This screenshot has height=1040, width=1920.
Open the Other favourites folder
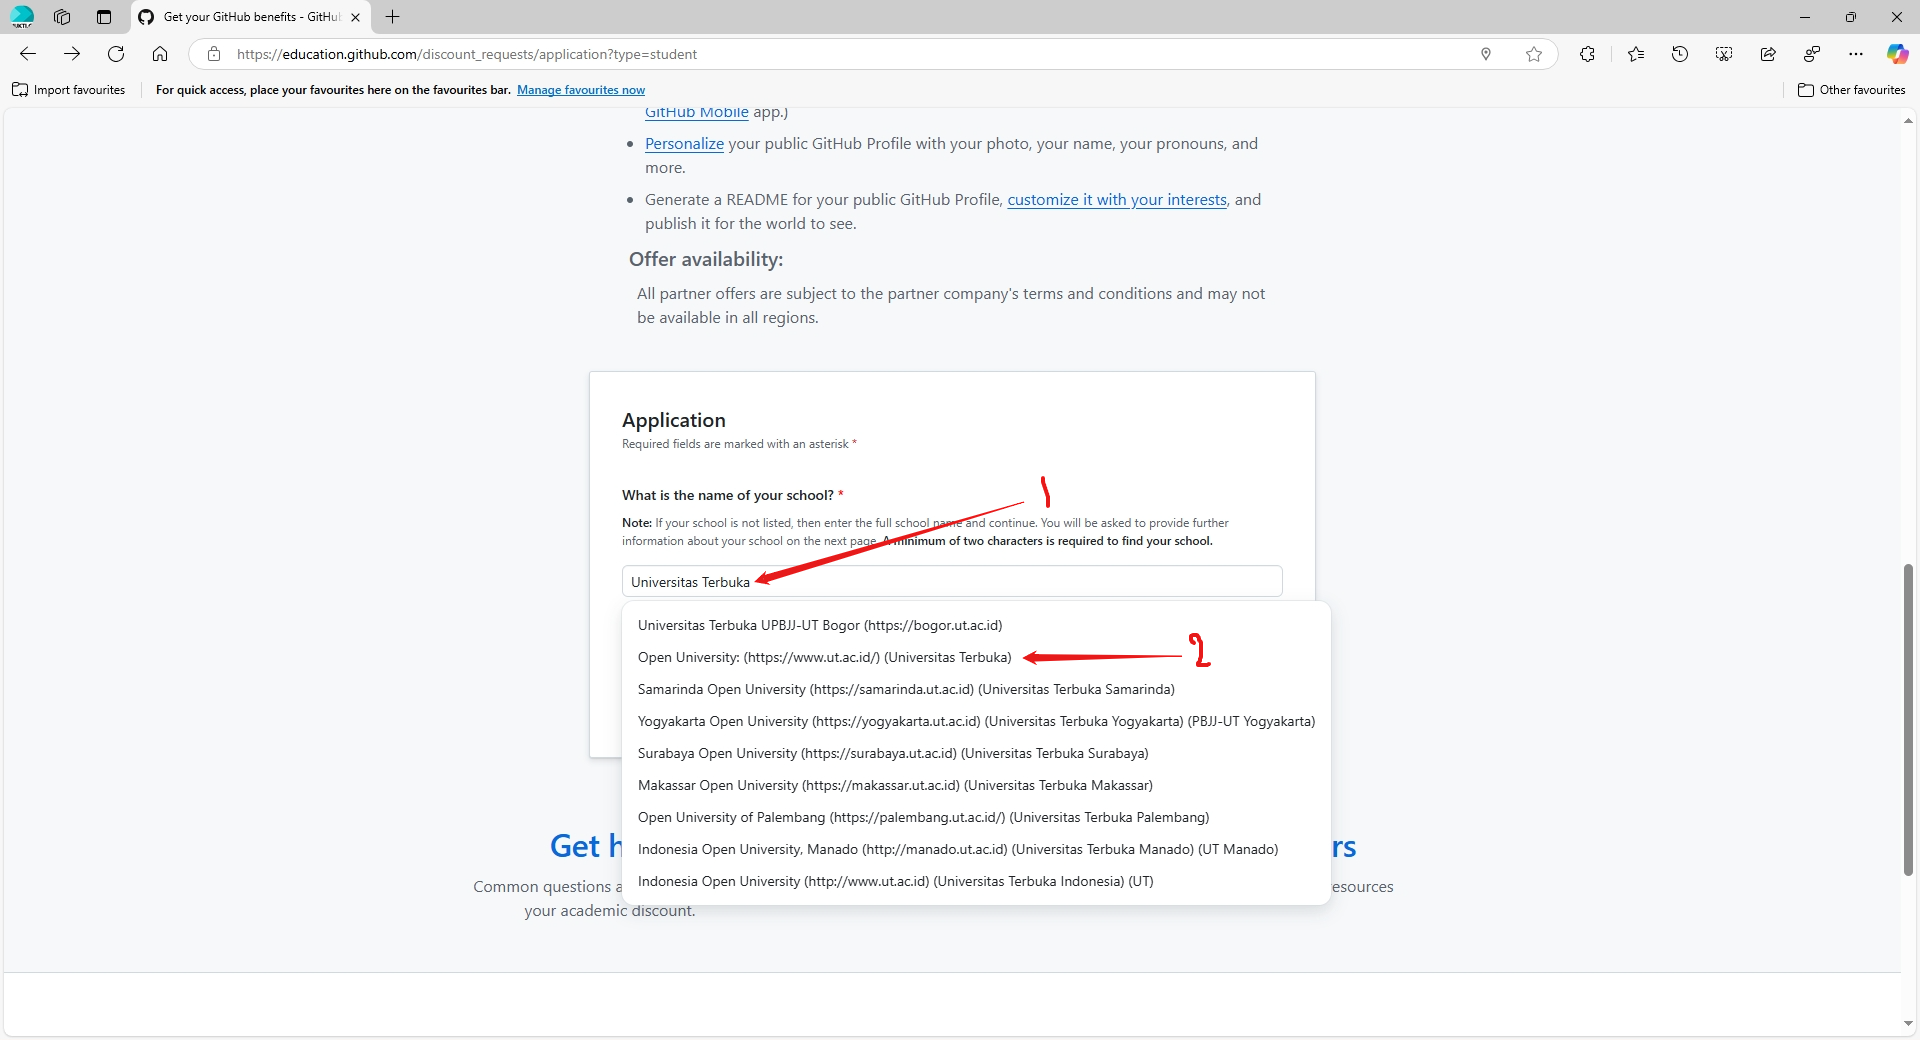1851,90
